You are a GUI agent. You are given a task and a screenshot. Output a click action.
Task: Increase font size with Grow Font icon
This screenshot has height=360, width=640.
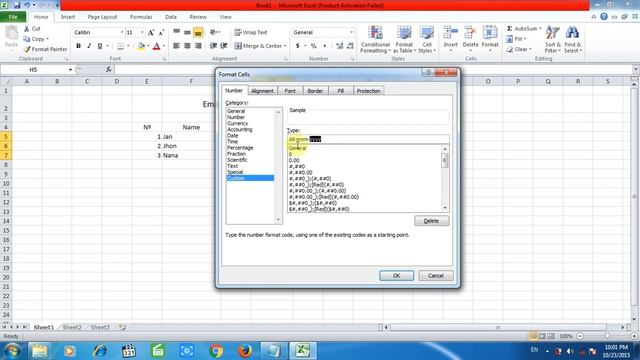[151, 32]
